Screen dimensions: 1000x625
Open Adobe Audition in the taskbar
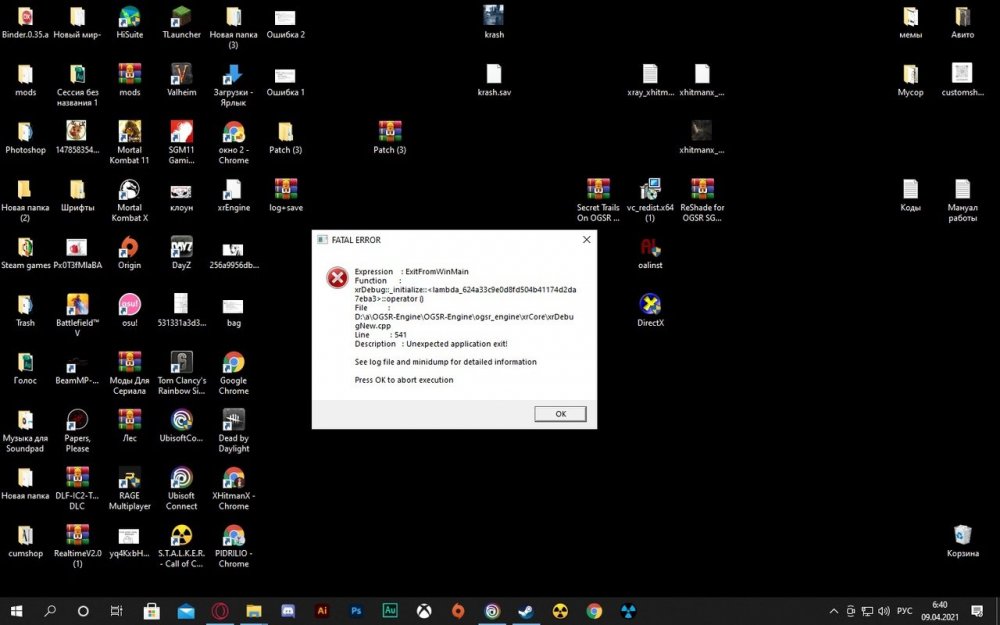coord(390,611)
